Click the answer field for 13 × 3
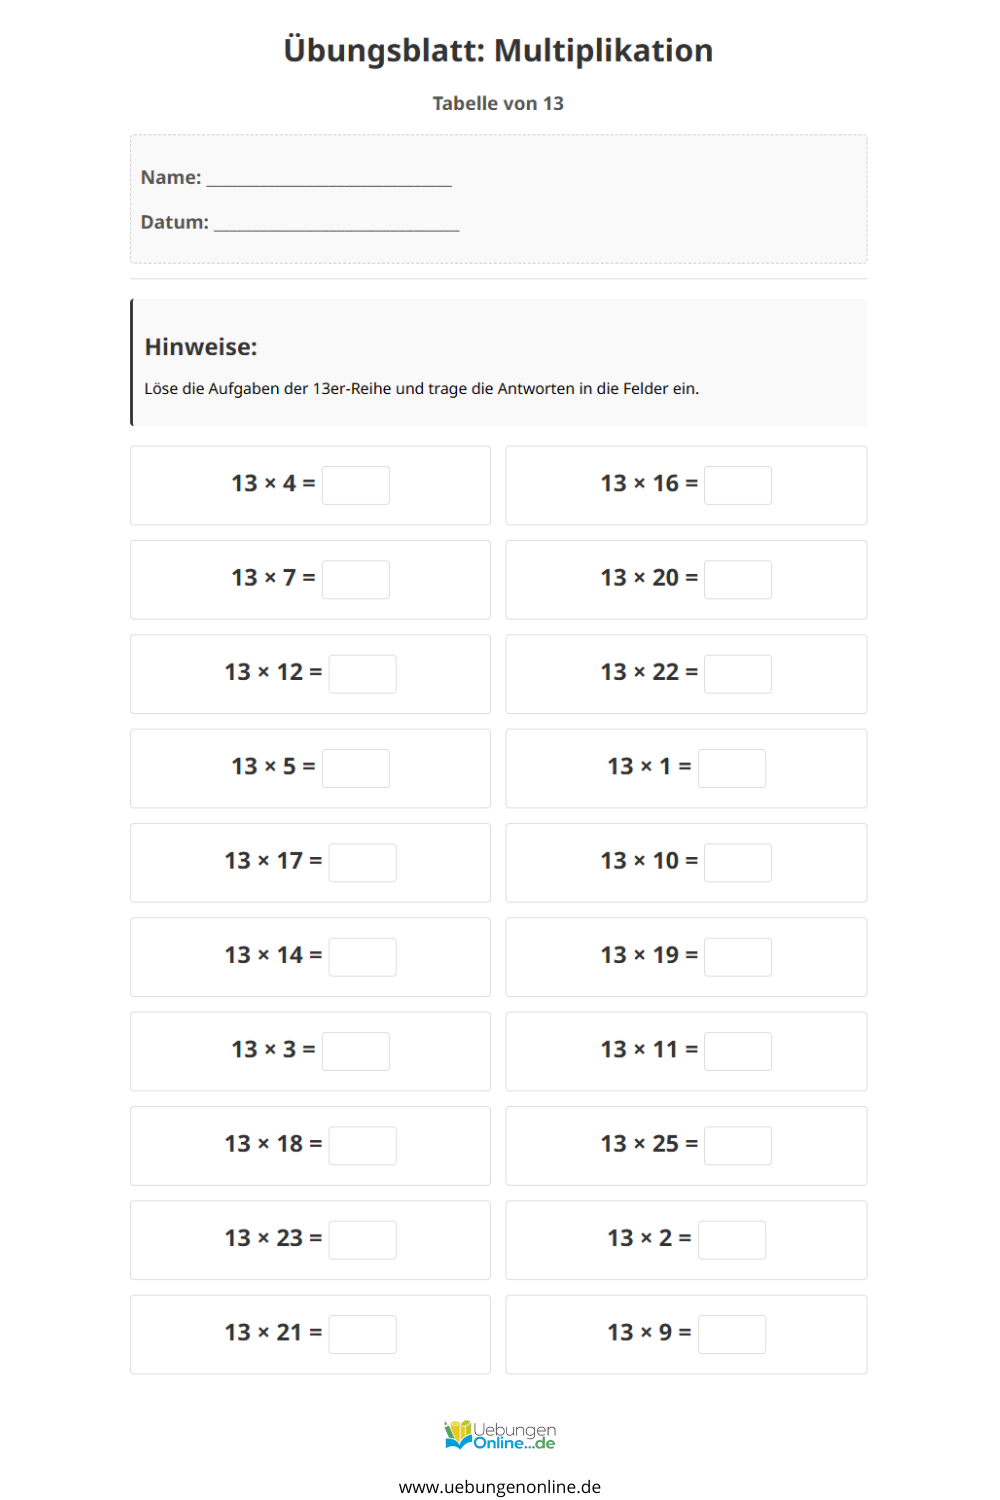Image resolution: width=1000 pixels, height=1500 pixels. [x=356, y=1051]
